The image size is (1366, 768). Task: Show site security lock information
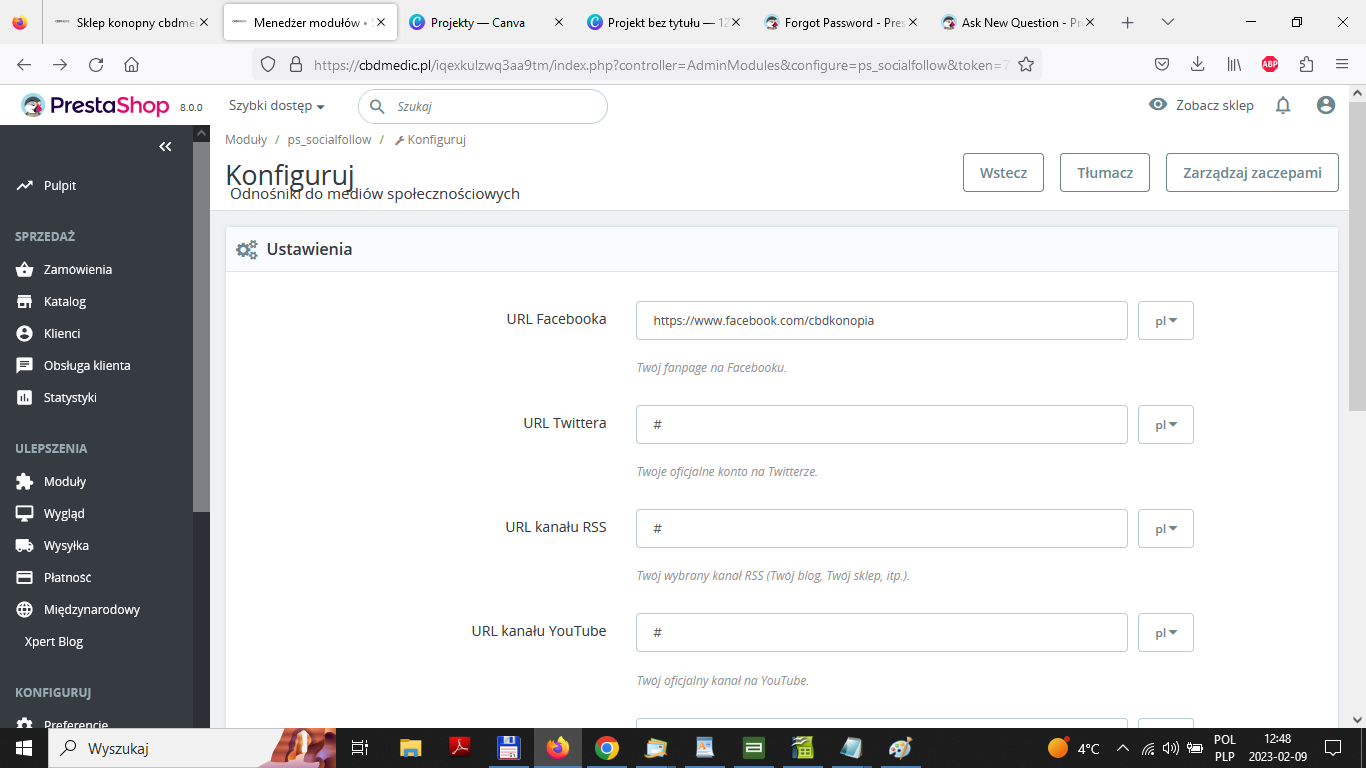click(295, 64)
